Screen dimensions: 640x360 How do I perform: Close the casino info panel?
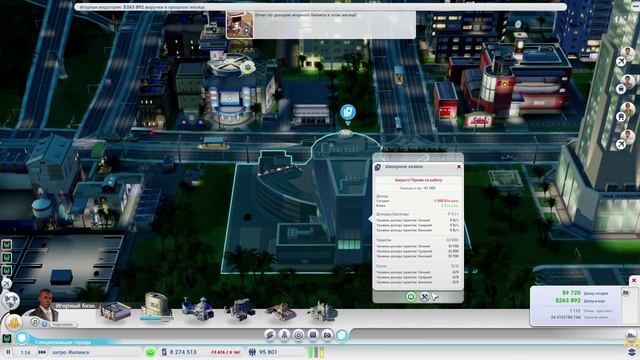pyautogui.click(x=459, y=167)
